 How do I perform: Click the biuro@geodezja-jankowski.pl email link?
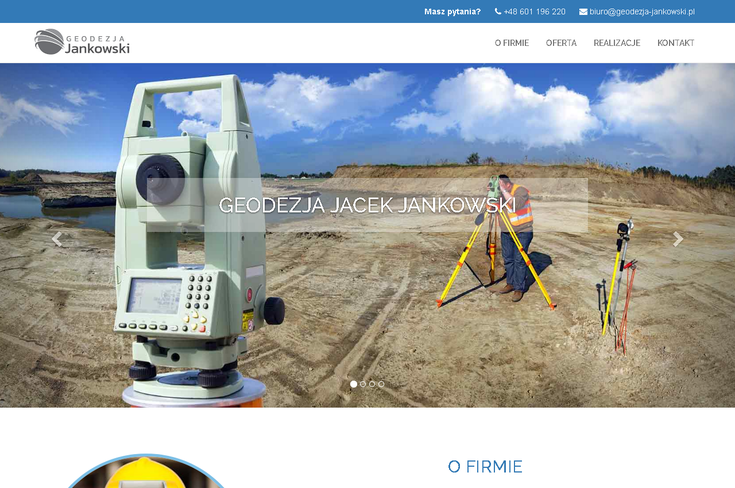pos(642,12)
